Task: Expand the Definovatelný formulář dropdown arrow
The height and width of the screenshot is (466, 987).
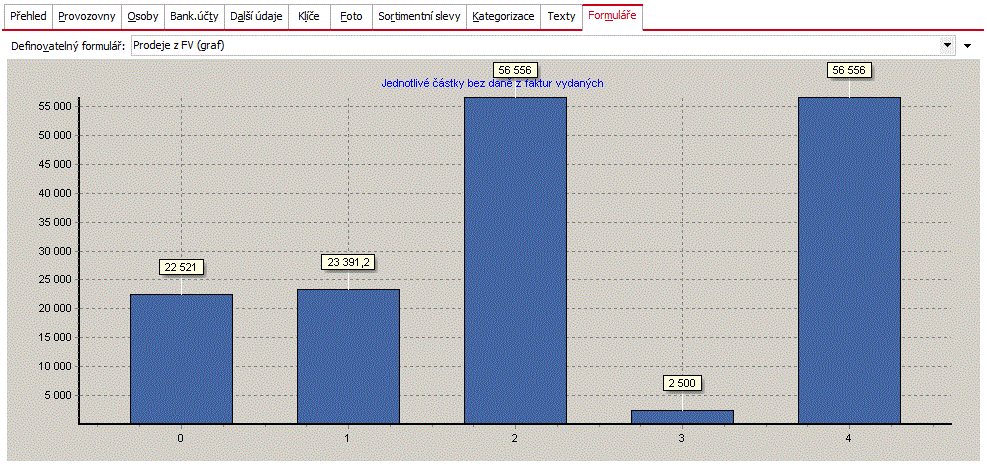Action: [x=947, y=46]
